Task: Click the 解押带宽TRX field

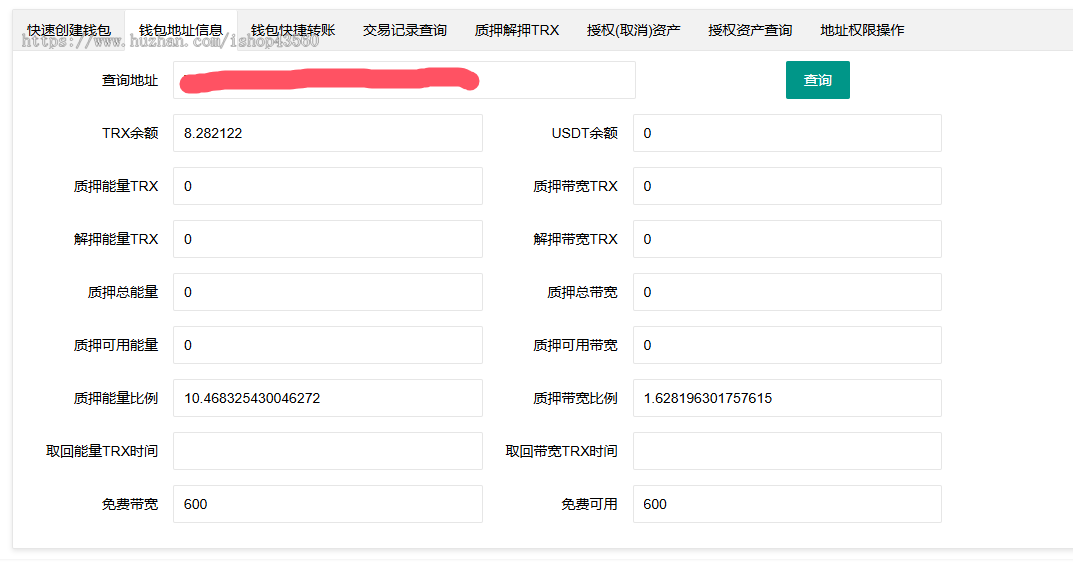Action: (787, 239)
